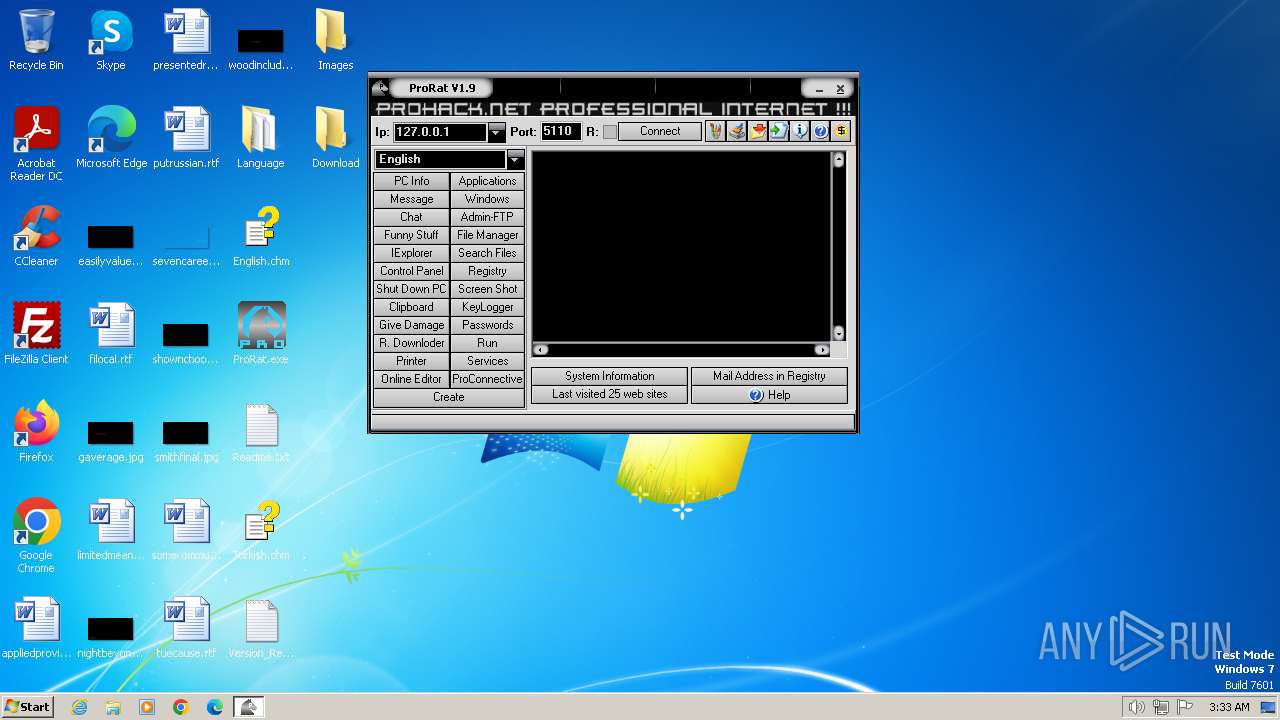Click the green arrow page toolbar icon
The height and width of the screenshot is (720, 1280).
point(778,131)
